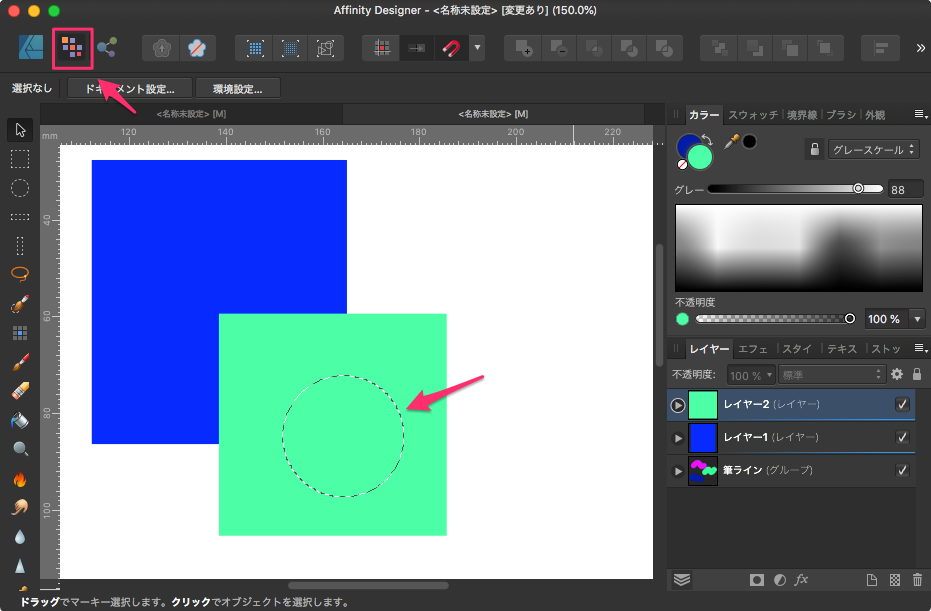This screenshot has width=931, height=611.
Task: Uncheck visibility of 筆ライン group
Action: 902,470
